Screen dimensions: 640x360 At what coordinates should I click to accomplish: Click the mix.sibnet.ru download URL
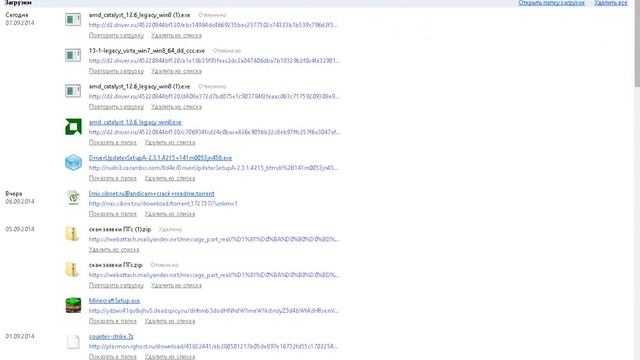pos(163,204)
